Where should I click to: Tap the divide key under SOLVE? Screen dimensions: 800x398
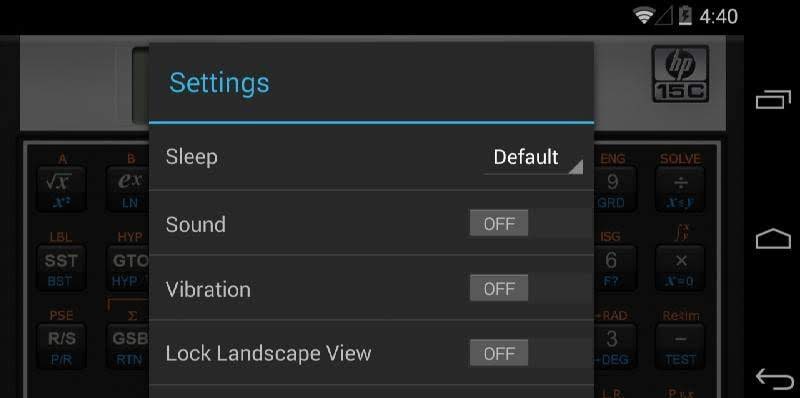(680, 189)
